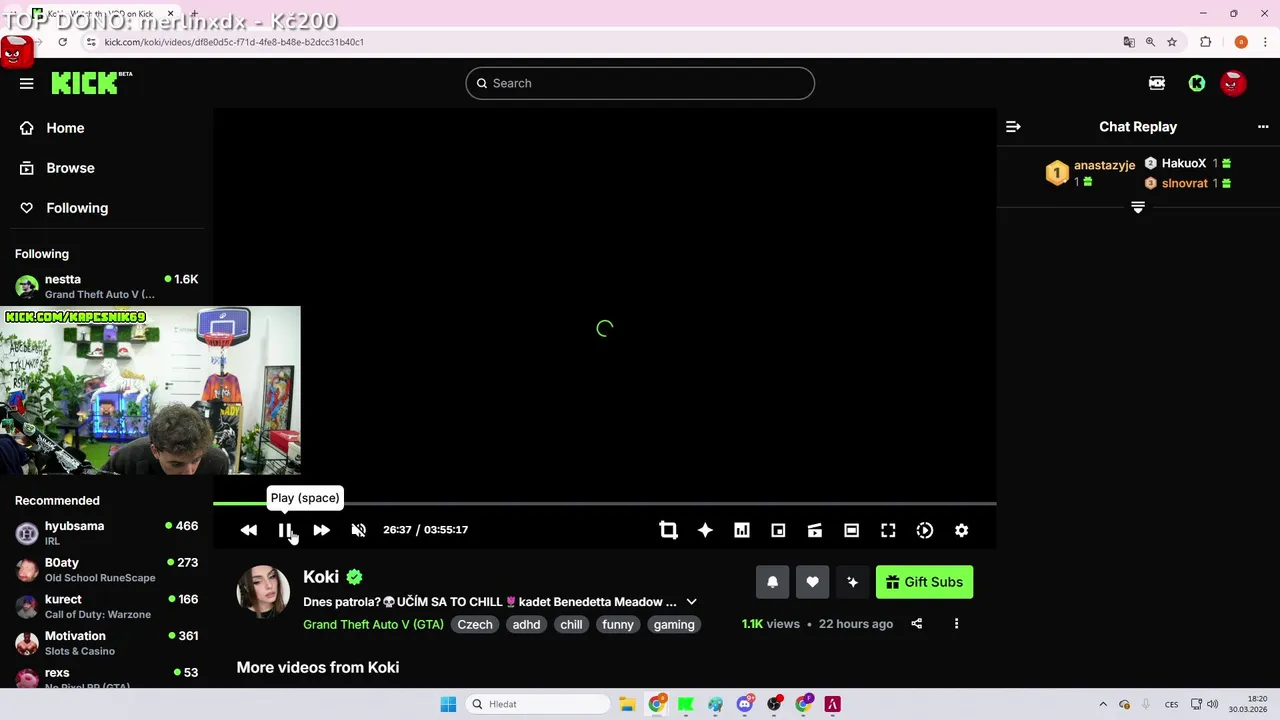The image size is (1280, 720).
Task: Toggle theater mode
Action: click(x=851, y=530)
